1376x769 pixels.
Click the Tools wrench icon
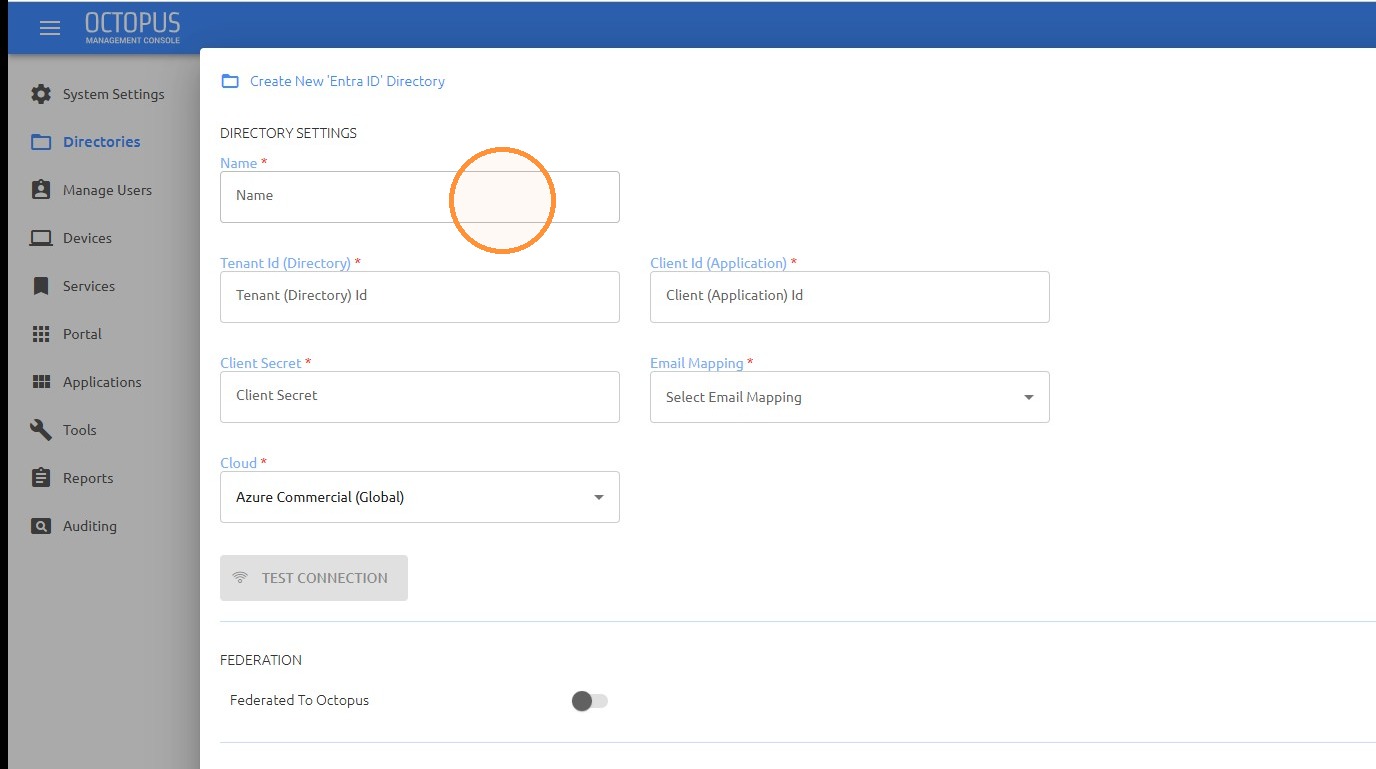point(41,430)
